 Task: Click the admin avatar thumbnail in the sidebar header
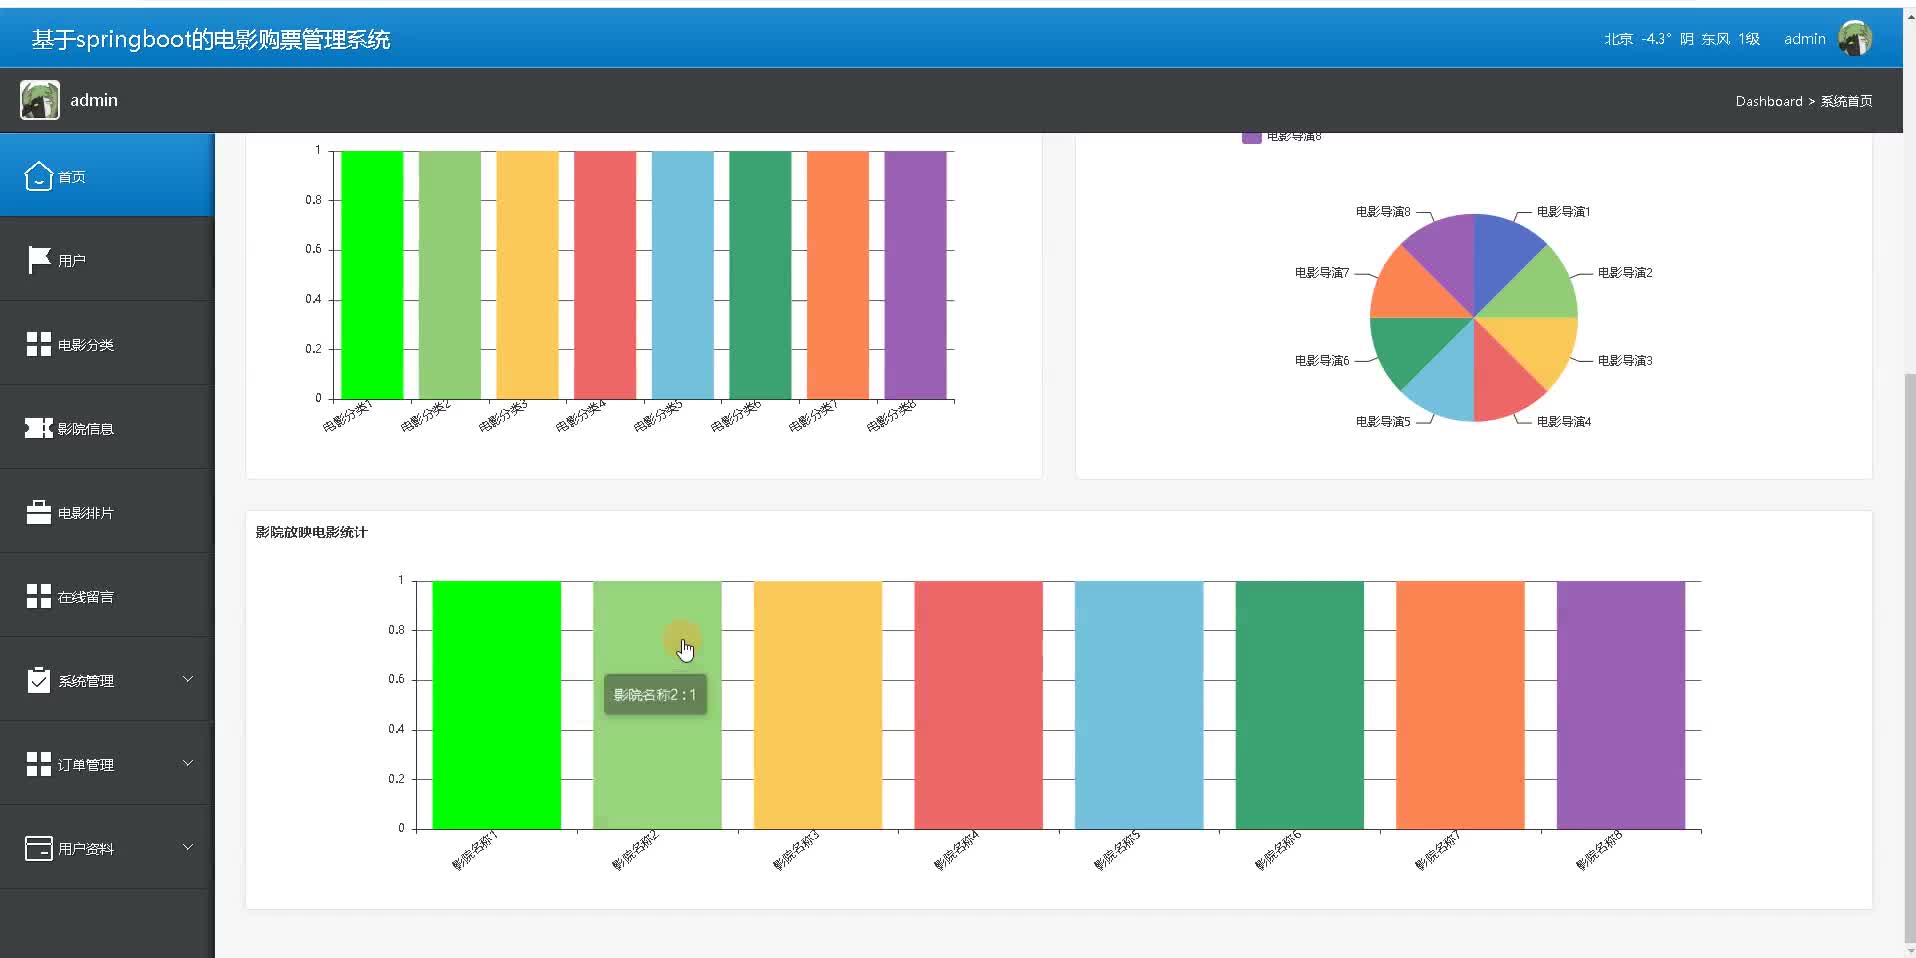pyautogui.click(x=40, y=100)
